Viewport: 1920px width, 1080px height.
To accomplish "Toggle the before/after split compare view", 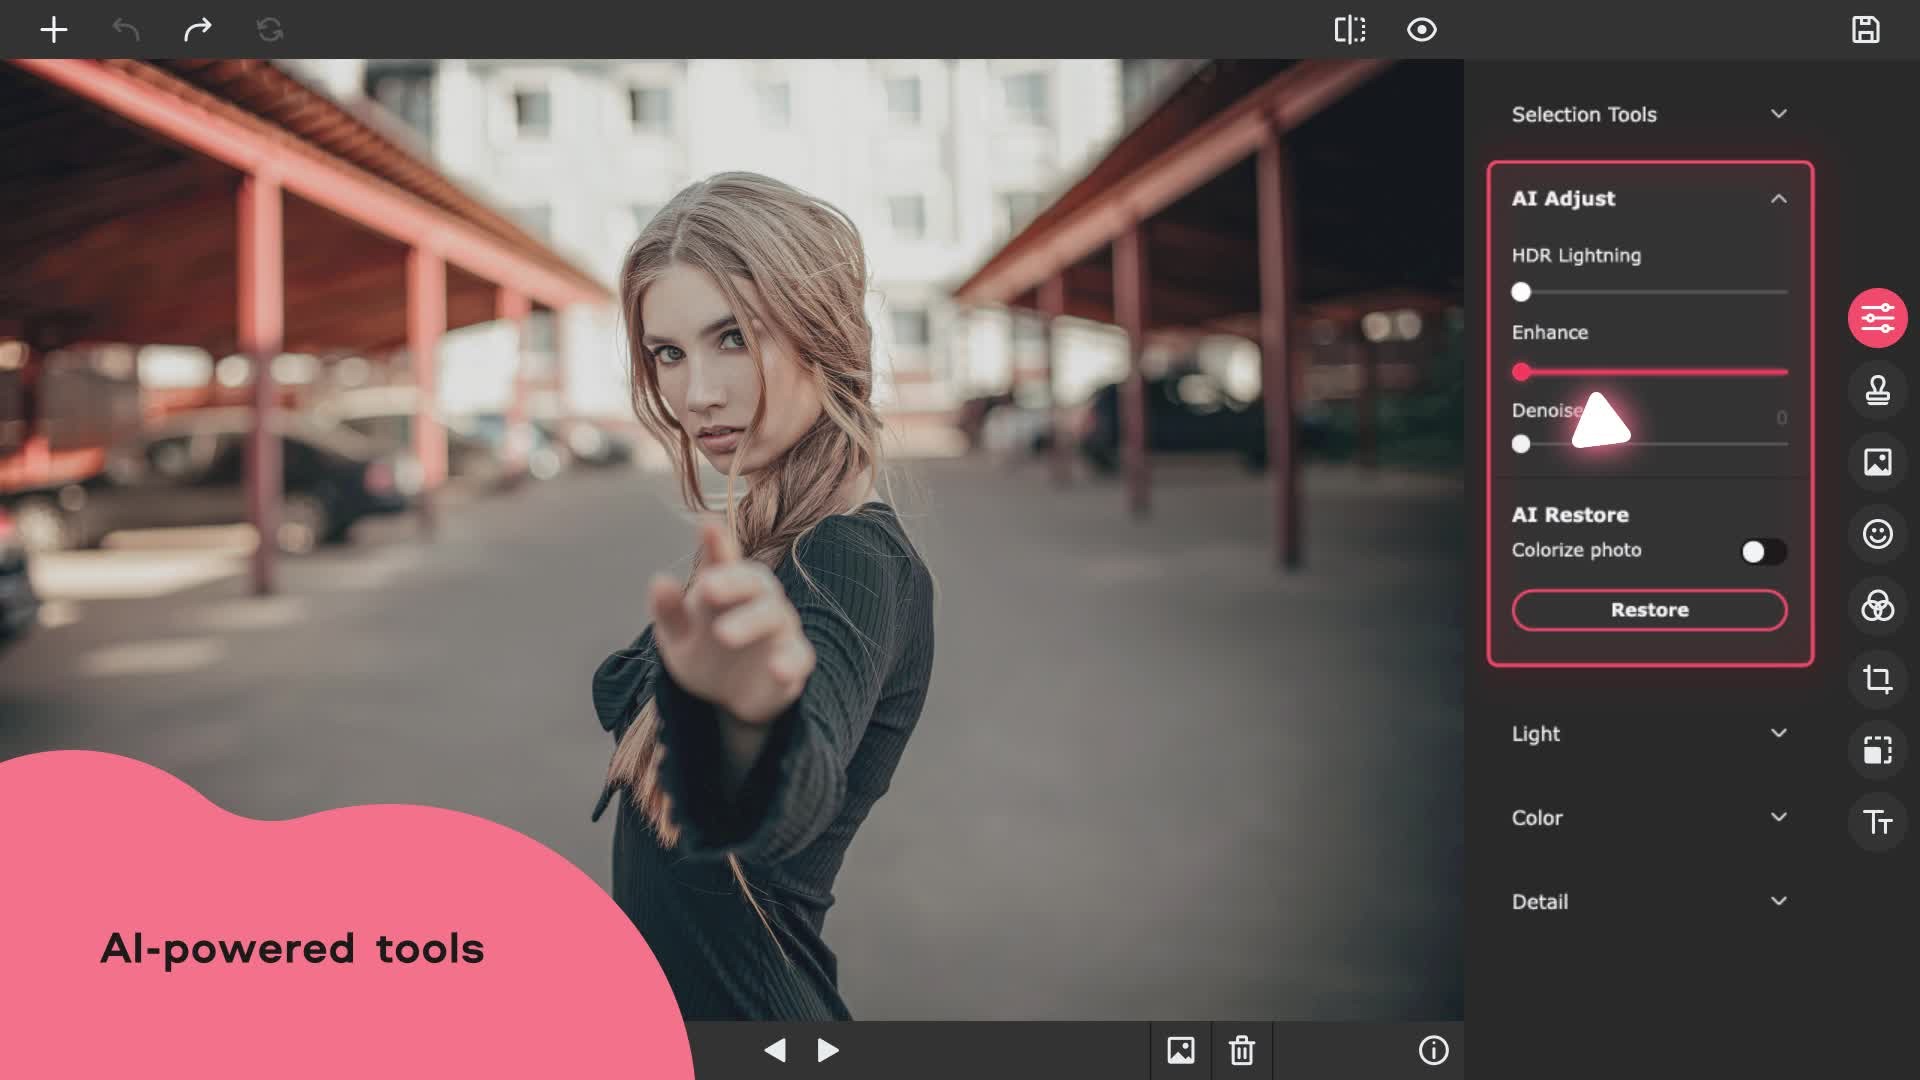I will [x=1349, y=30].
